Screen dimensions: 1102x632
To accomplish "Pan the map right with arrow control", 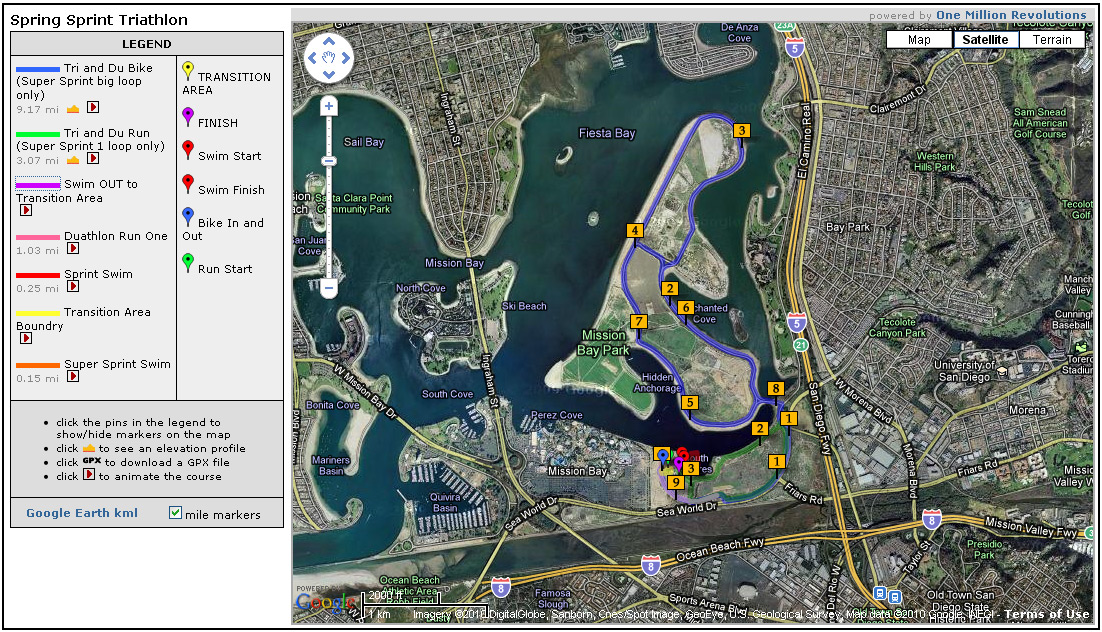I will (x=344, y=58).
